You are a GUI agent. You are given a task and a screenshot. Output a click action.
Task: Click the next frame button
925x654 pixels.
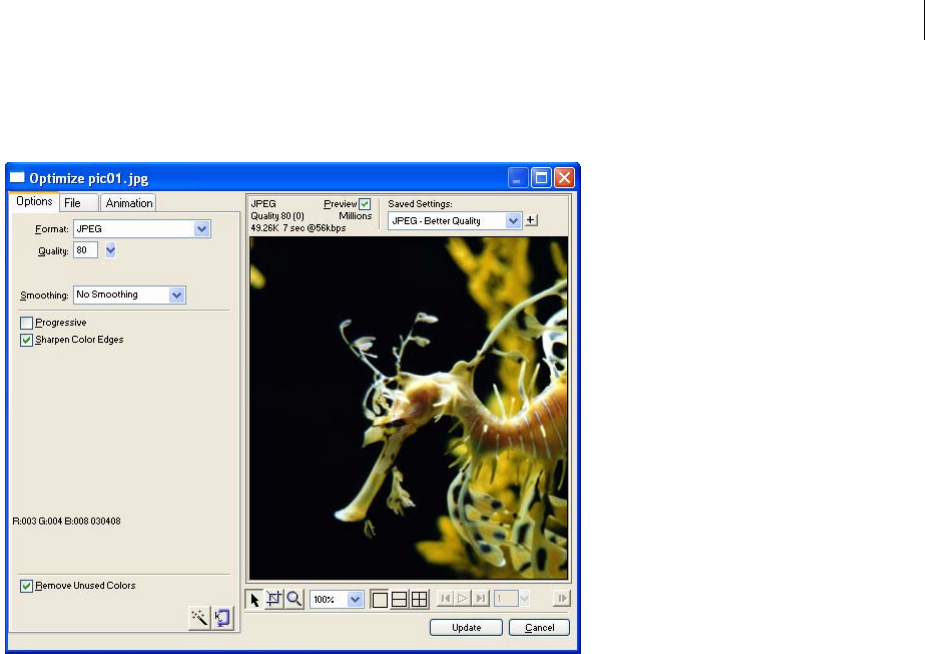tap(562, 599)
